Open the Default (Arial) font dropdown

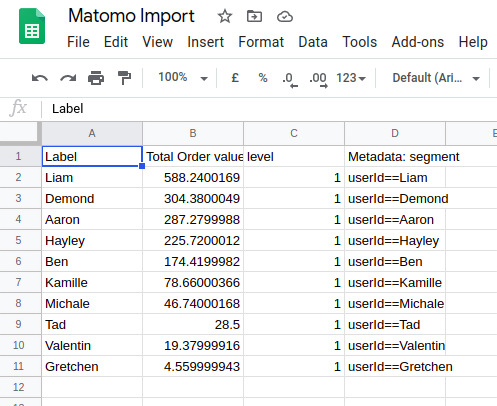click(x=436, y=78)
